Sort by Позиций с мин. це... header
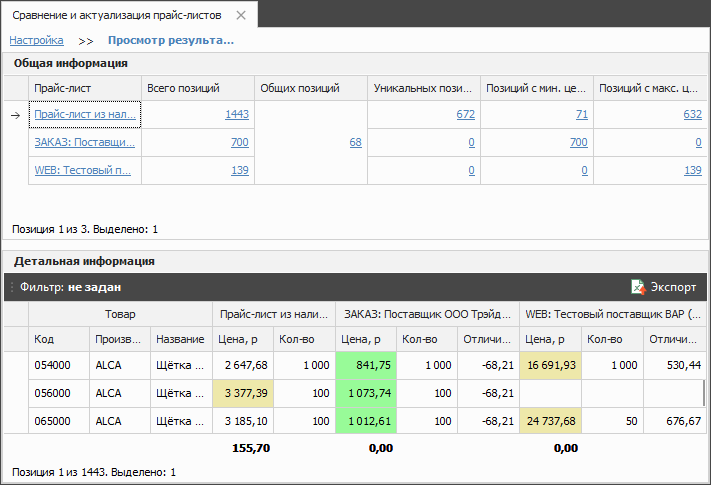 pyautogui.click(x=536, y=88)
